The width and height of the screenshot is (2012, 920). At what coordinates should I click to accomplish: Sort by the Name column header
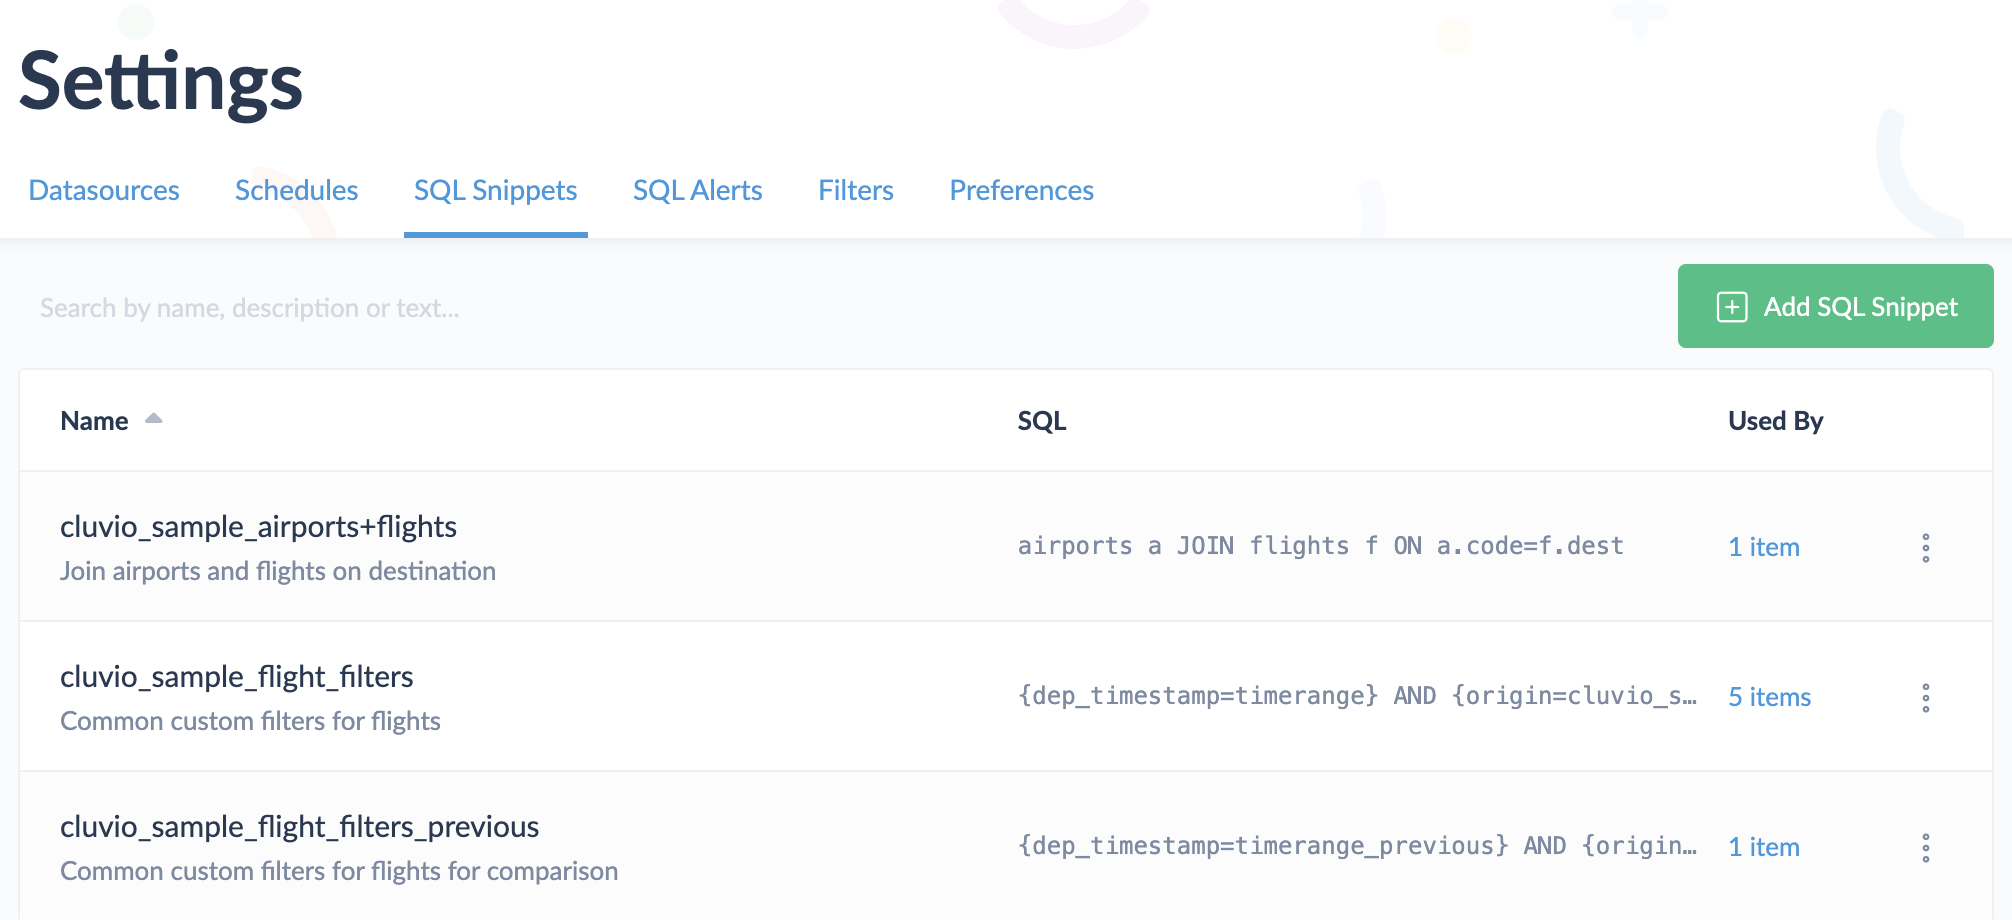pos(94,421)
